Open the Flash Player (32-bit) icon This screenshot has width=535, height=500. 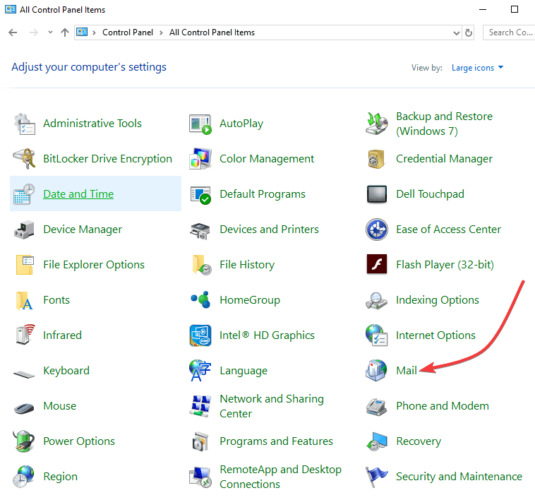click(x=376, y=264)
